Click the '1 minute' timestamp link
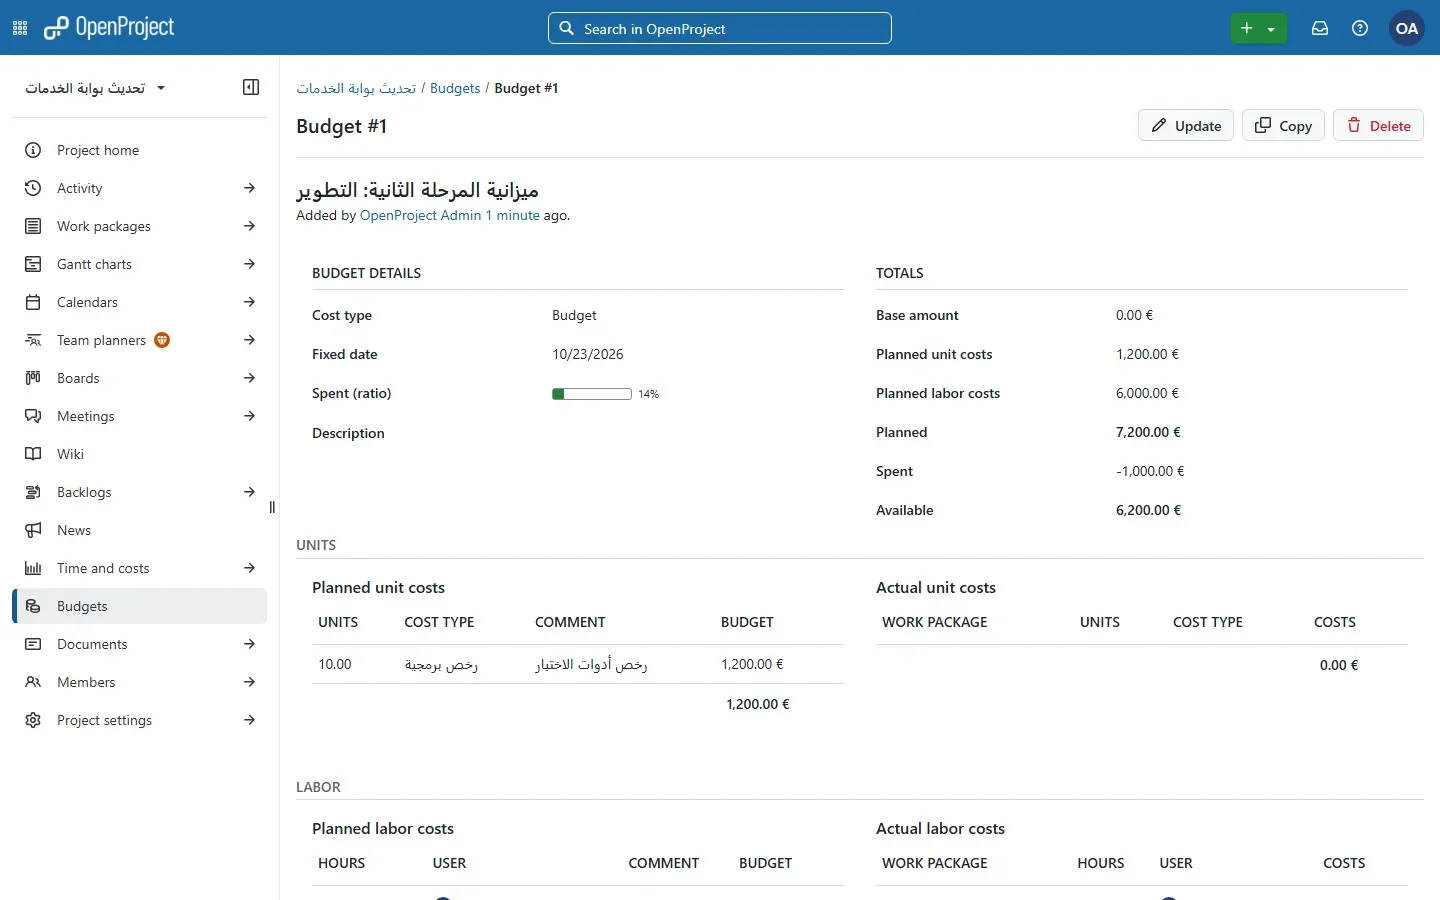 click(x=513, y=215)
